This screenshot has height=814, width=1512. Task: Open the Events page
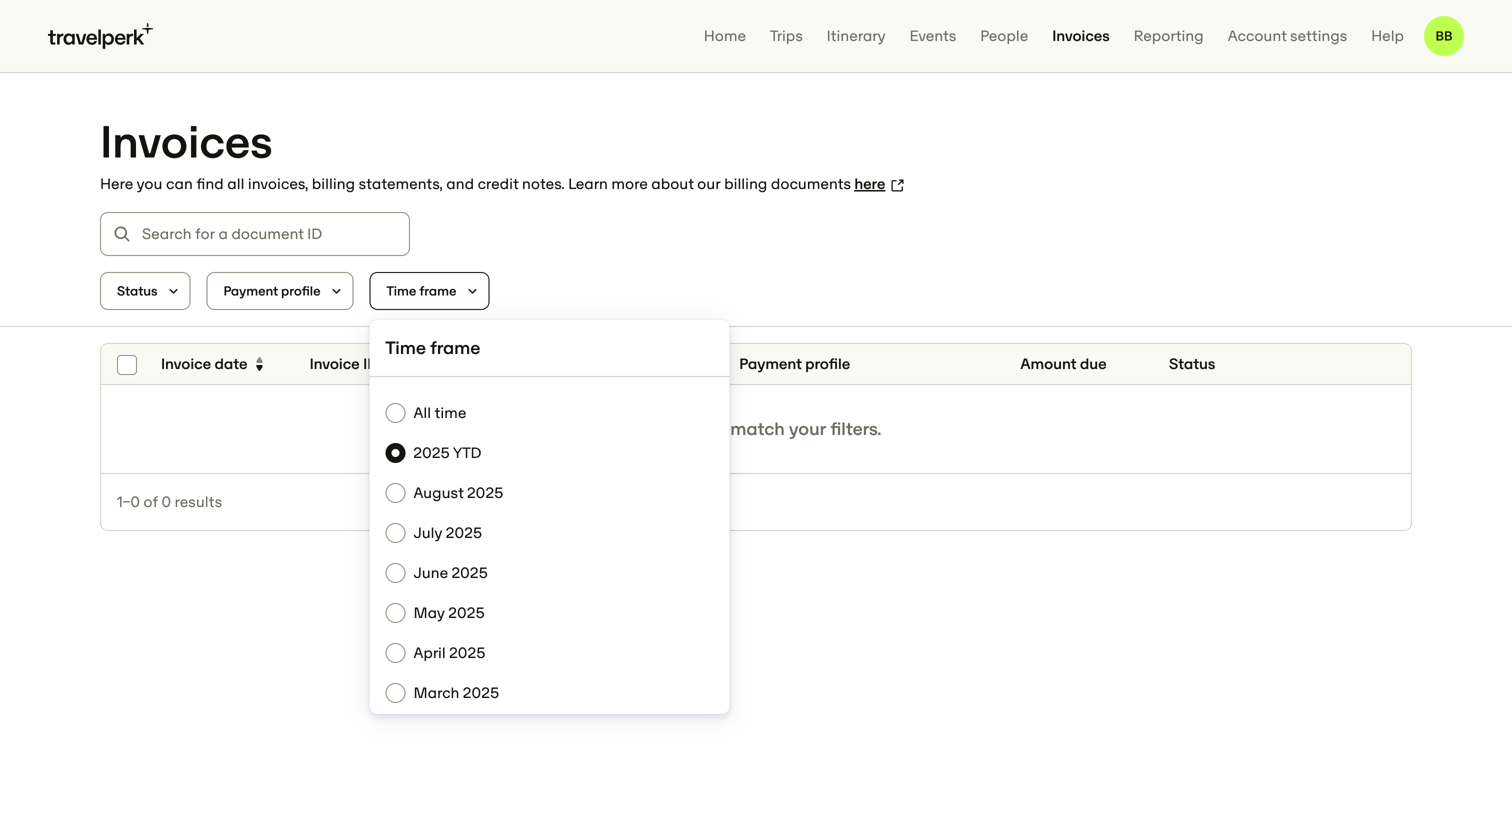932,36
